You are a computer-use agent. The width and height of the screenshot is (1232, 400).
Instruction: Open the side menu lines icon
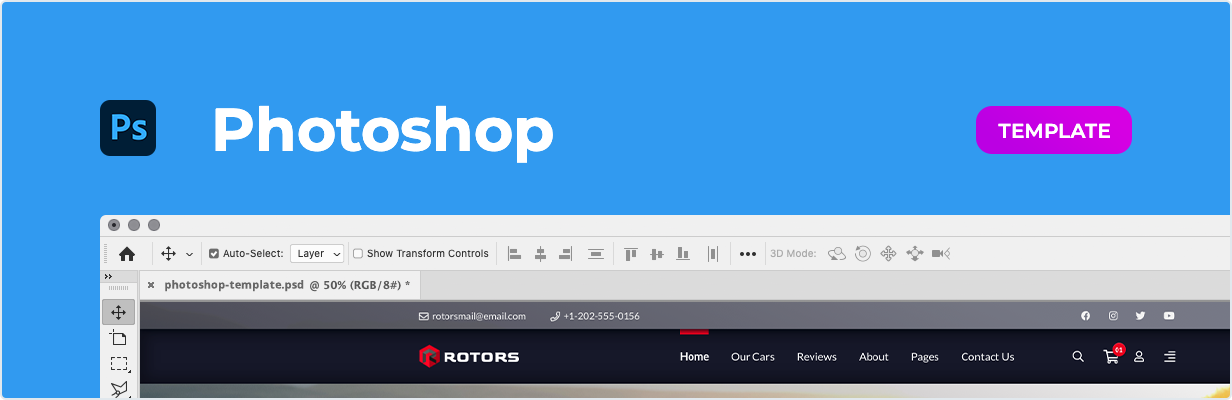pos(1170,356)
